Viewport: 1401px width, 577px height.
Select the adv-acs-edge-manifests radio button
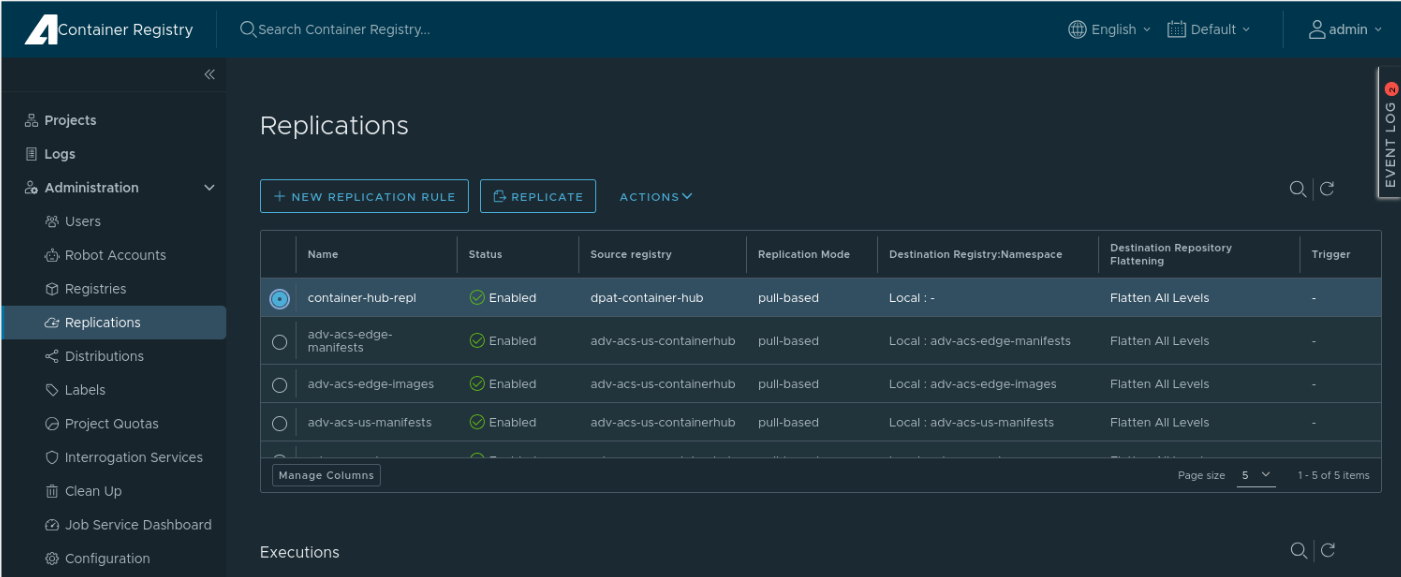(x=279, y=342)
